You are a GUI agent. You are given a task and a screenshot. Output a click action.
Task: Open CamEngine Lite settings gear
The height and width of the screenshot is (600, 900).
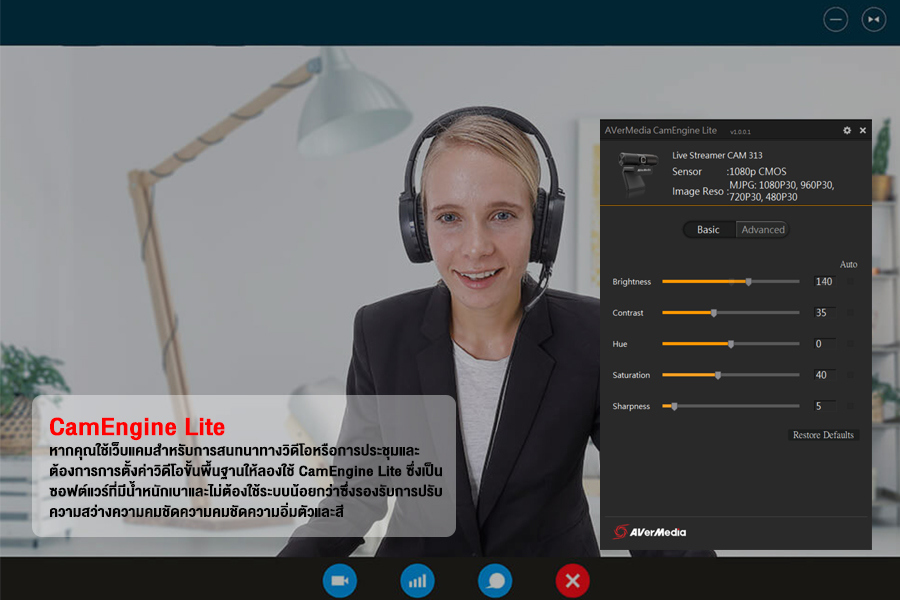point(847,130)
